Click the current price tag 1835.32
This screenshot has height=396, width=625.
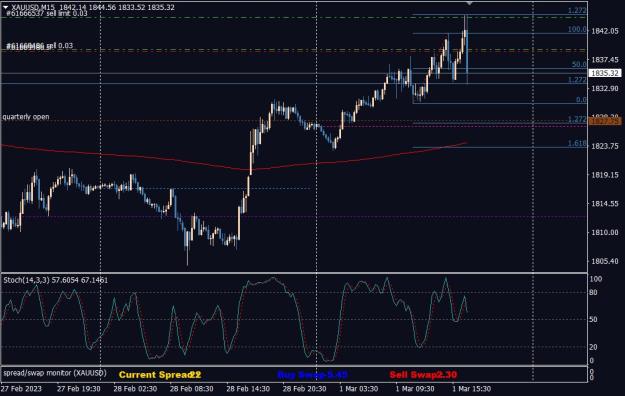point(605,73)
